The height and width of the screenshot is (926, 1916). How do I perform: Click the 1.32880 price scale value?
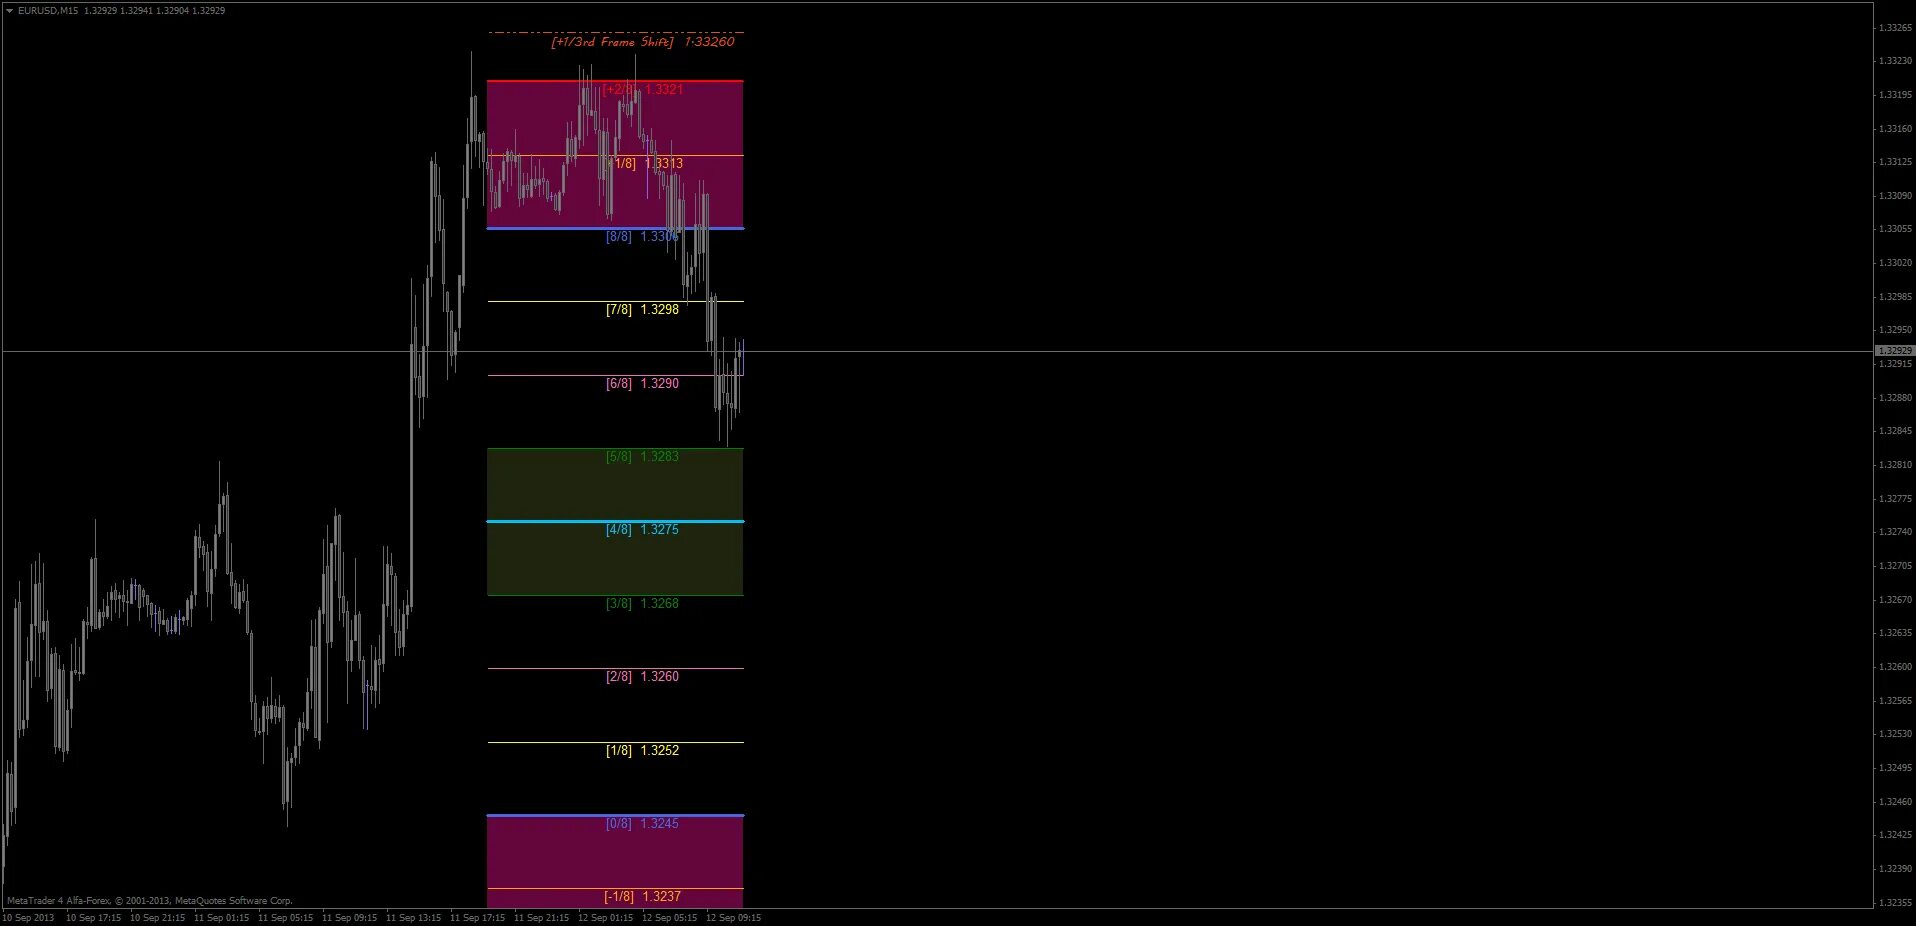click(1895, 398)
